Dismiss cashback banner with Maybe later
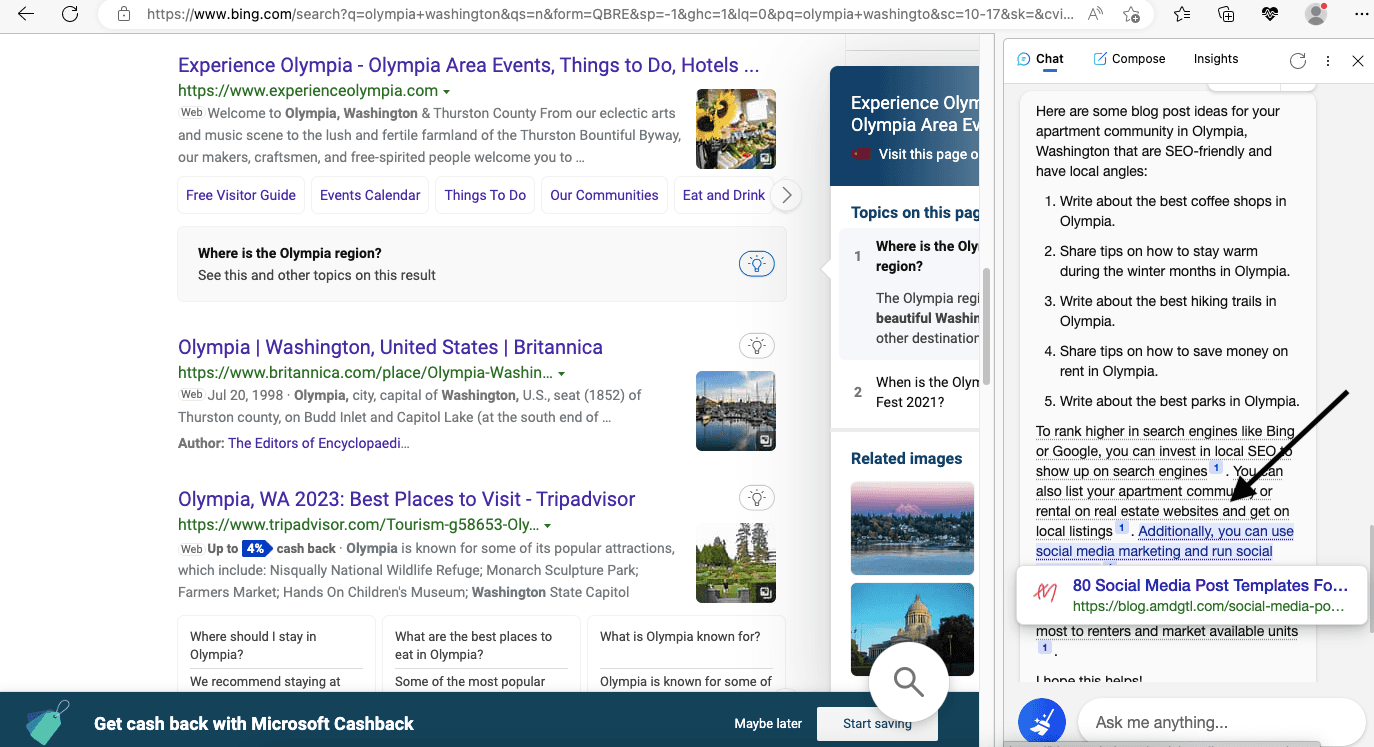The width and height of the screenshot is (1374, 747). (768, 724)
